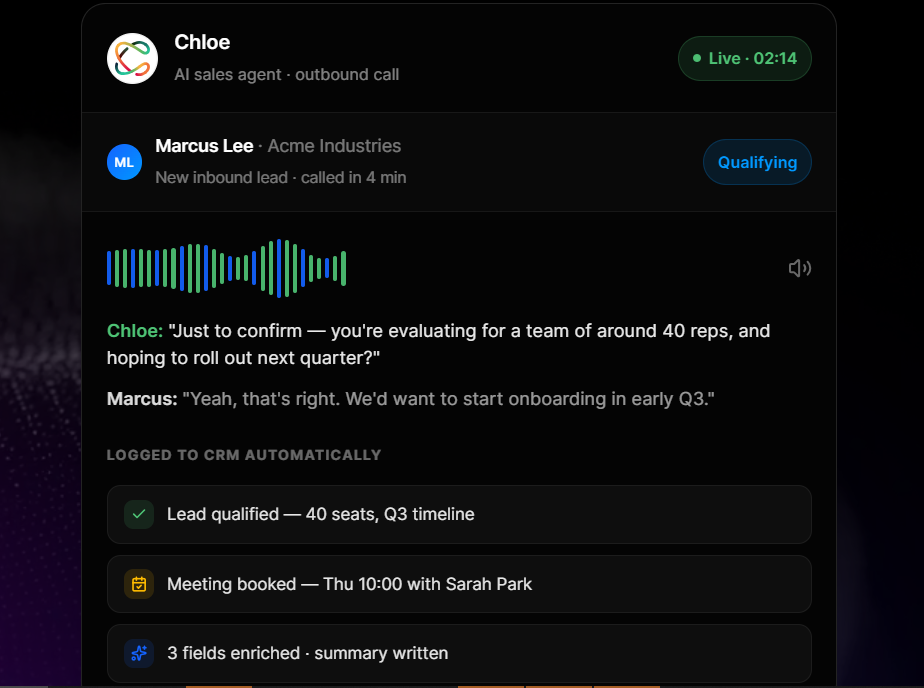Screen dimensions: 924x688
Task: Click the AI sales agent outbound call subtitle
Action: tap(287, 74)
